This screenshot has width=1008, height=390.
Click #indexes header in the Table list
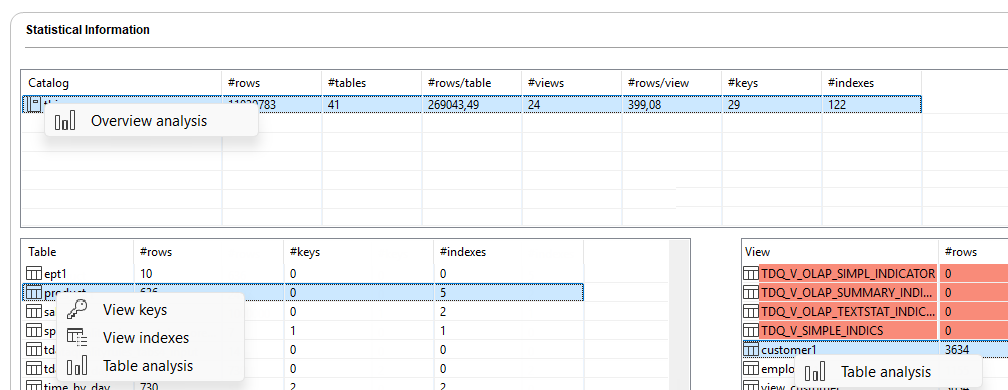pyautogui.click(x=508, y=252)
